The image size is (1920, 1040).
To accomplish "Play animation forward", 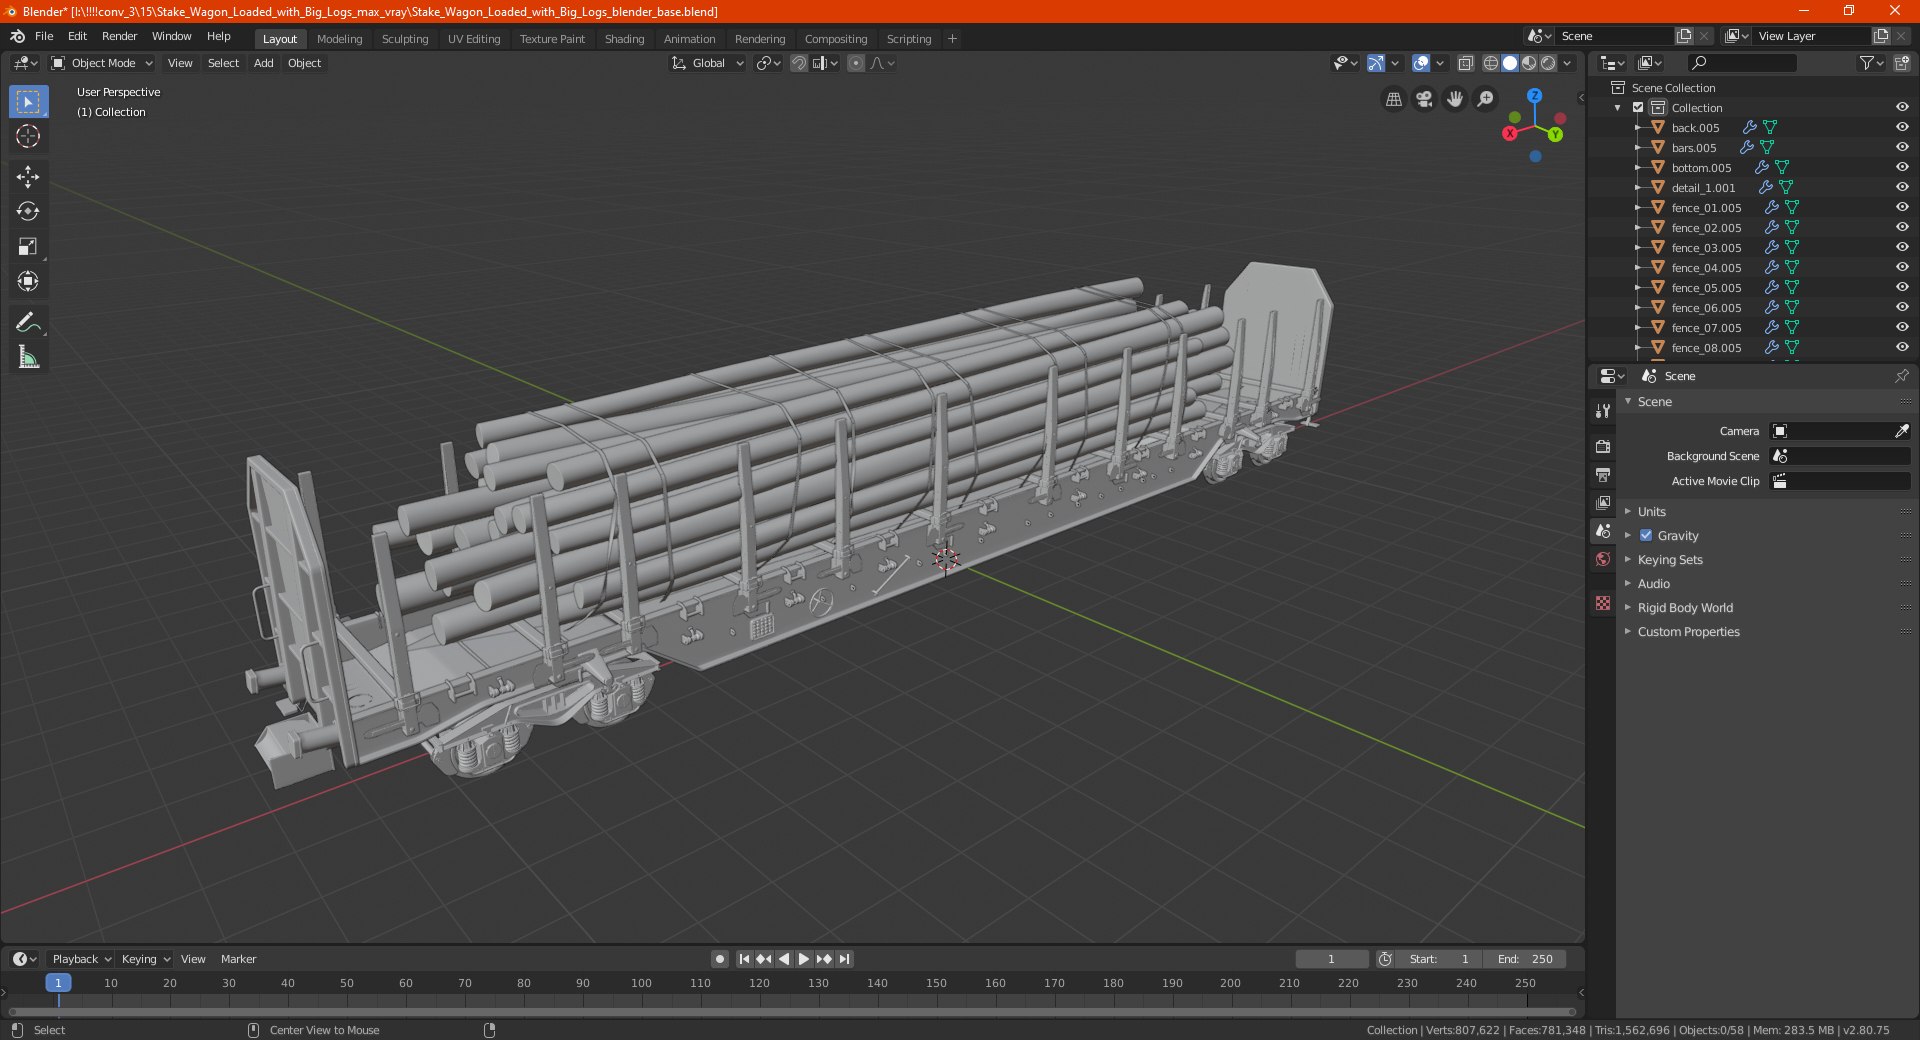I will [x=804, y=959].
